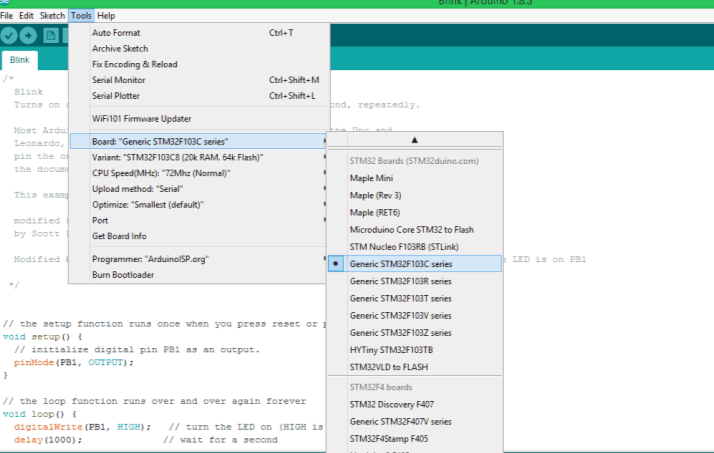The height and width of the screenshot is (453, 714).
Task: Select Microduino Core STM32 to Flash
Action: tap(415, 229)
